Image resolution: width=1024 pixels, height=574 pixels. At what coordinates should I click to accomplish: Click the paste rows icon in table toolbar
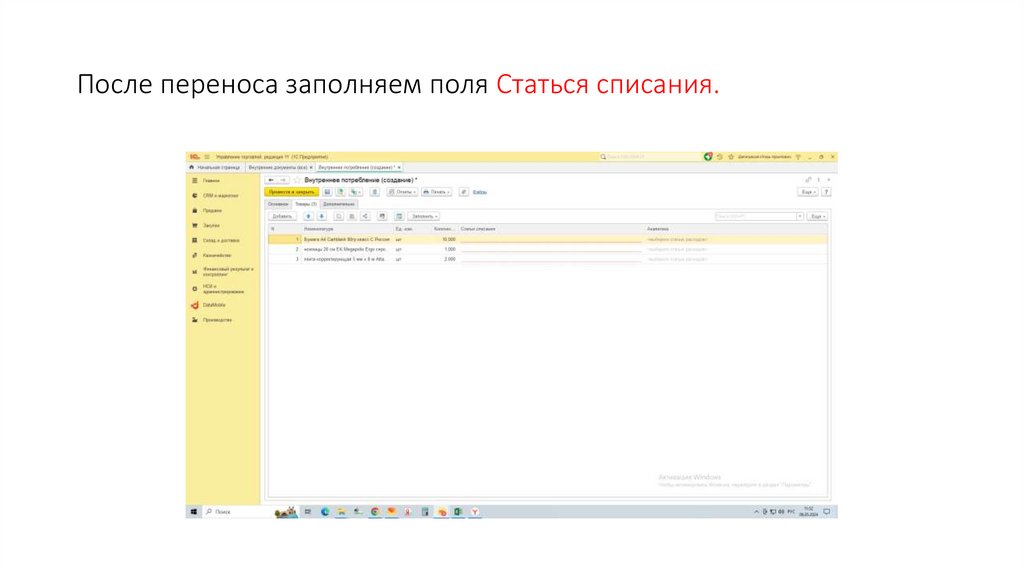coord(351,216)
